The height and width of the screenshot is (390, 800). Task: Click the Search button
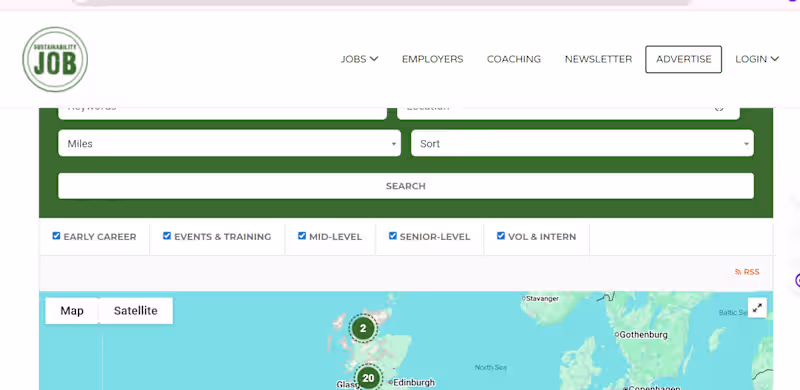pyautogui.click(x=406, y=186)
